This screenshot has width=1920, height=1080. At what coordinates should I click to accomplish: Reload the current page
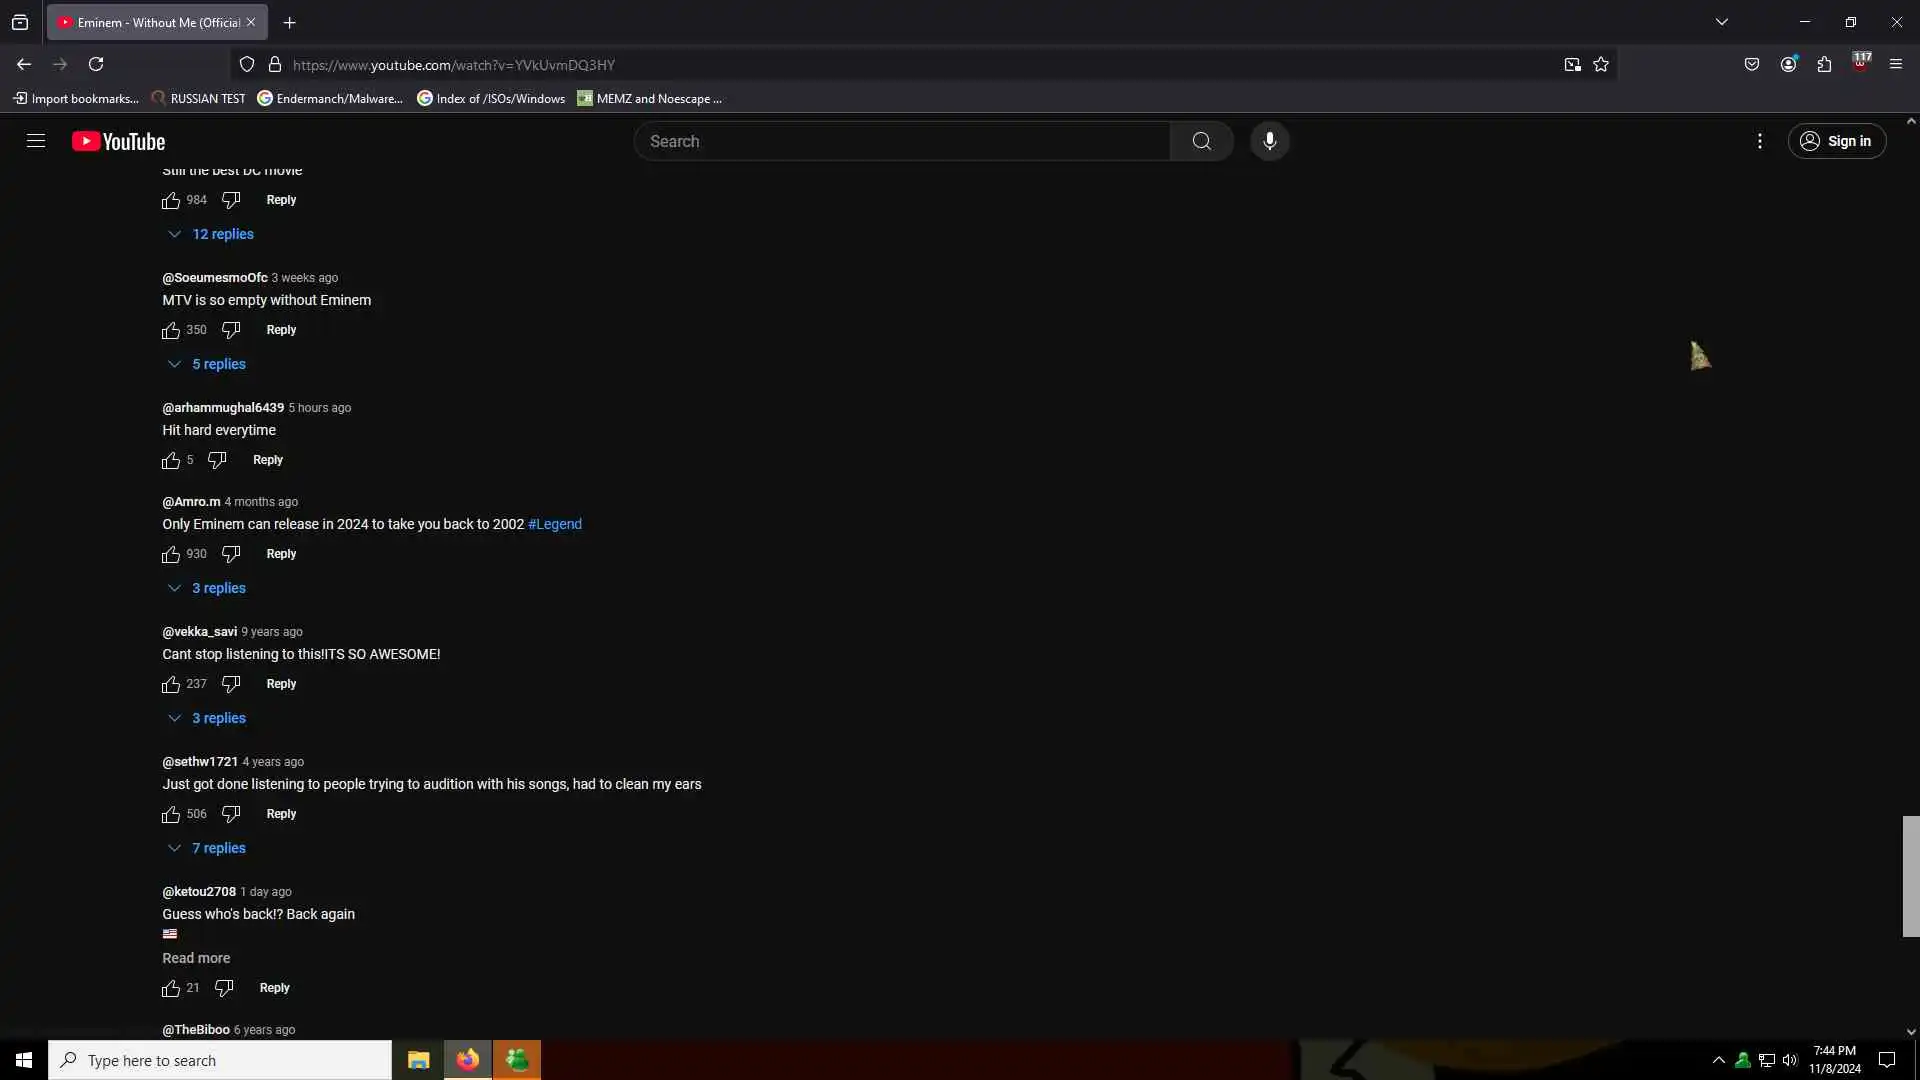pyautogui.click(x=96, y=64)
